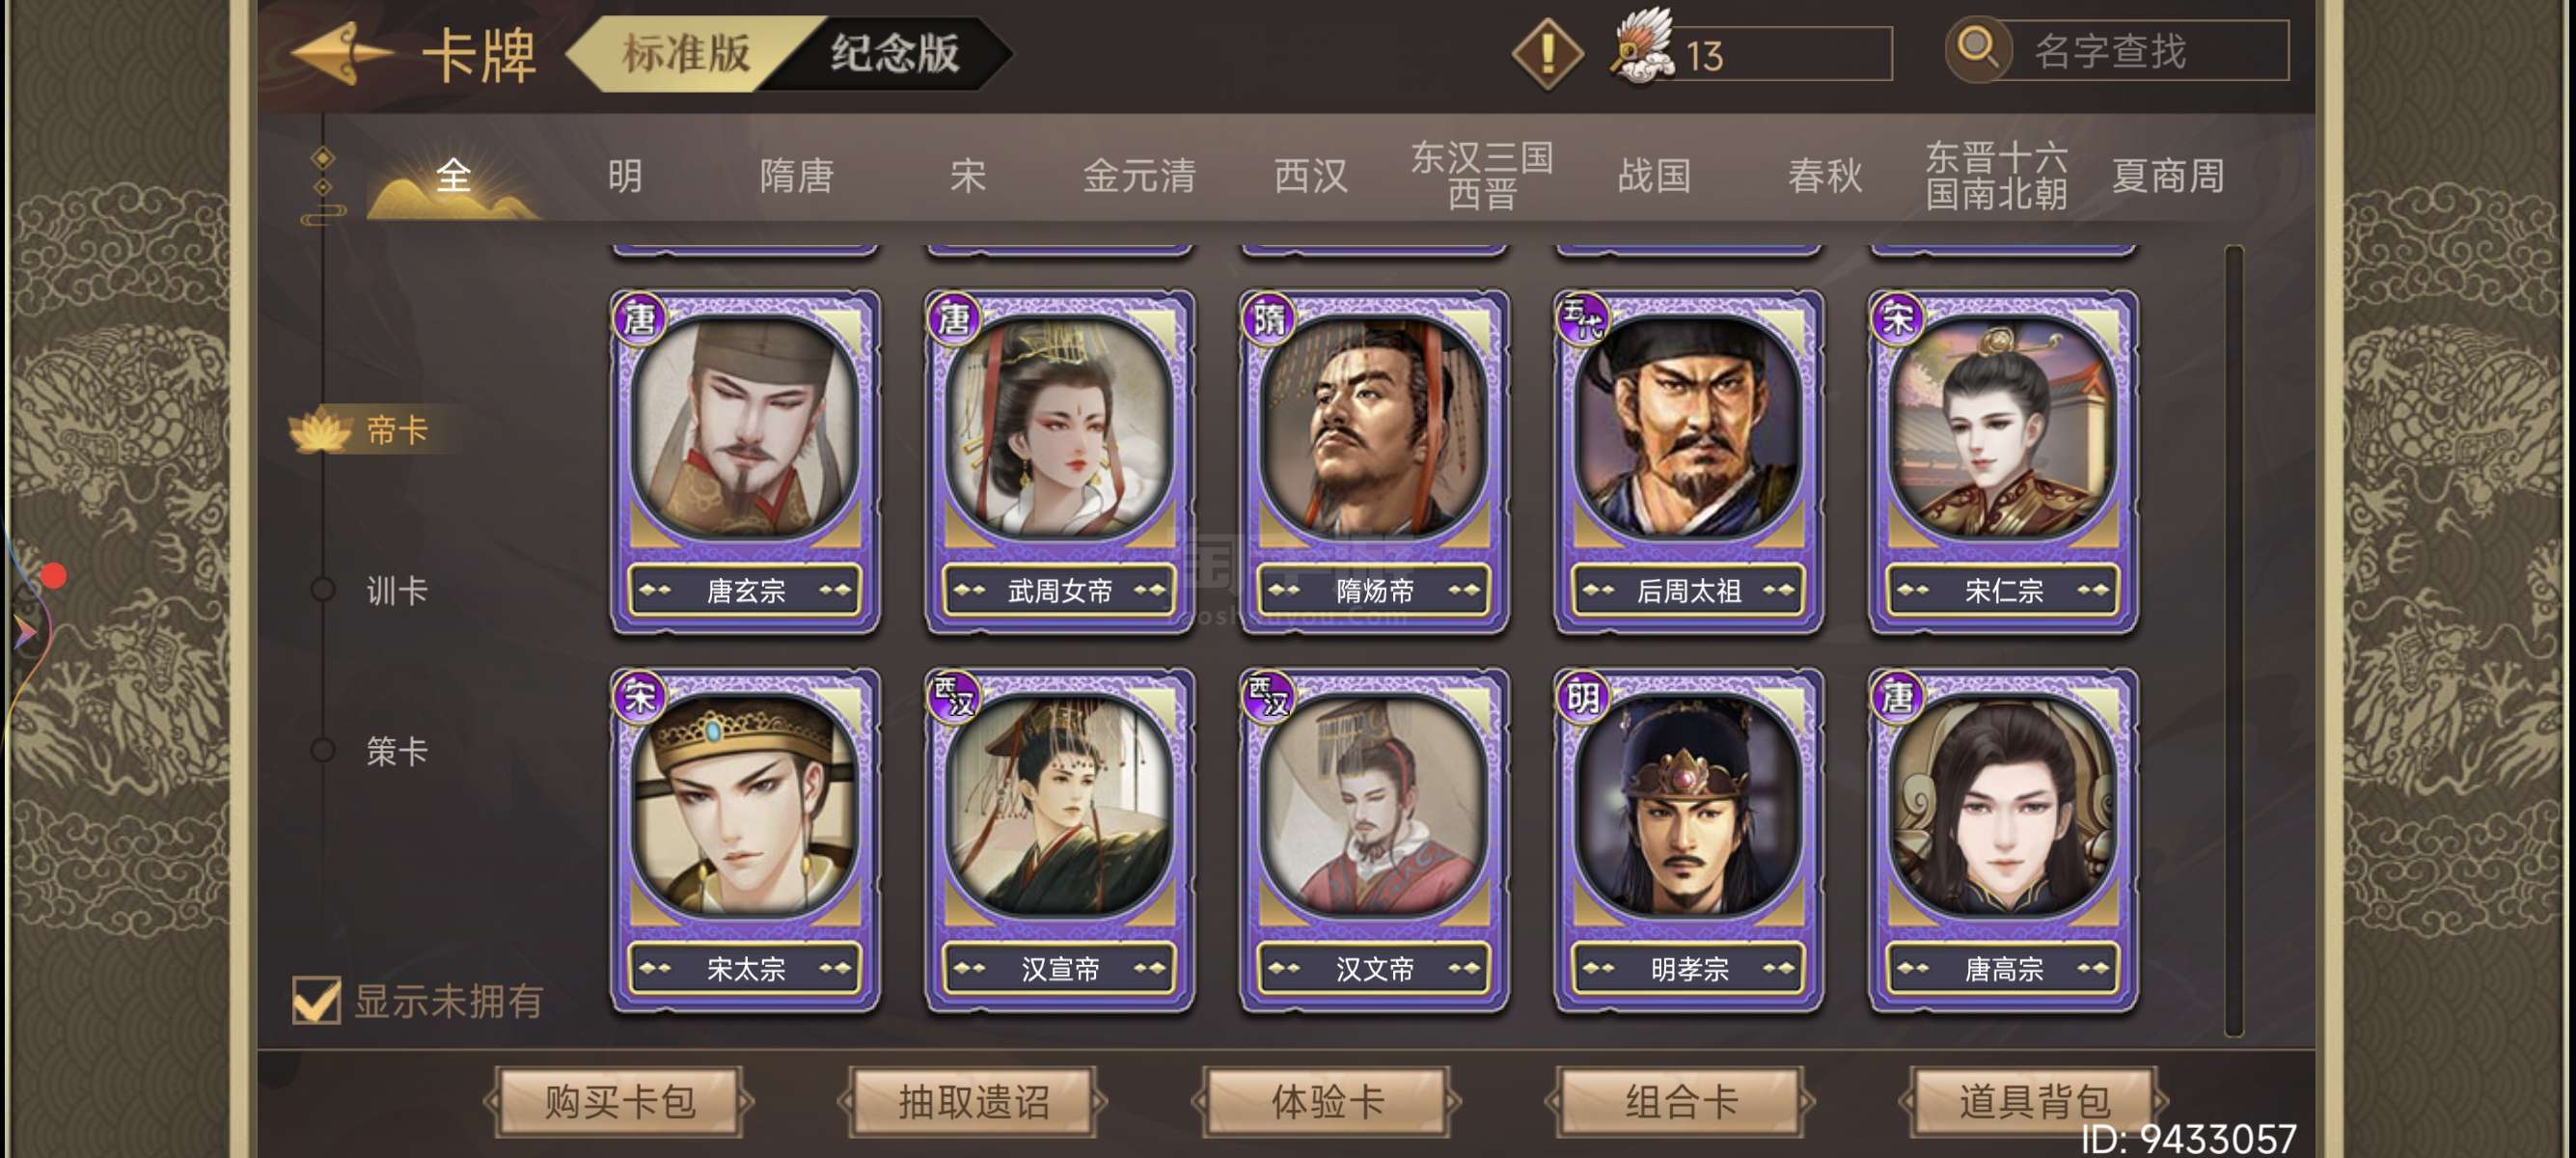This screenshot has width=2576, height=1158.
Task: Click the magnifying glass search icon
Action: (1977, 49)
